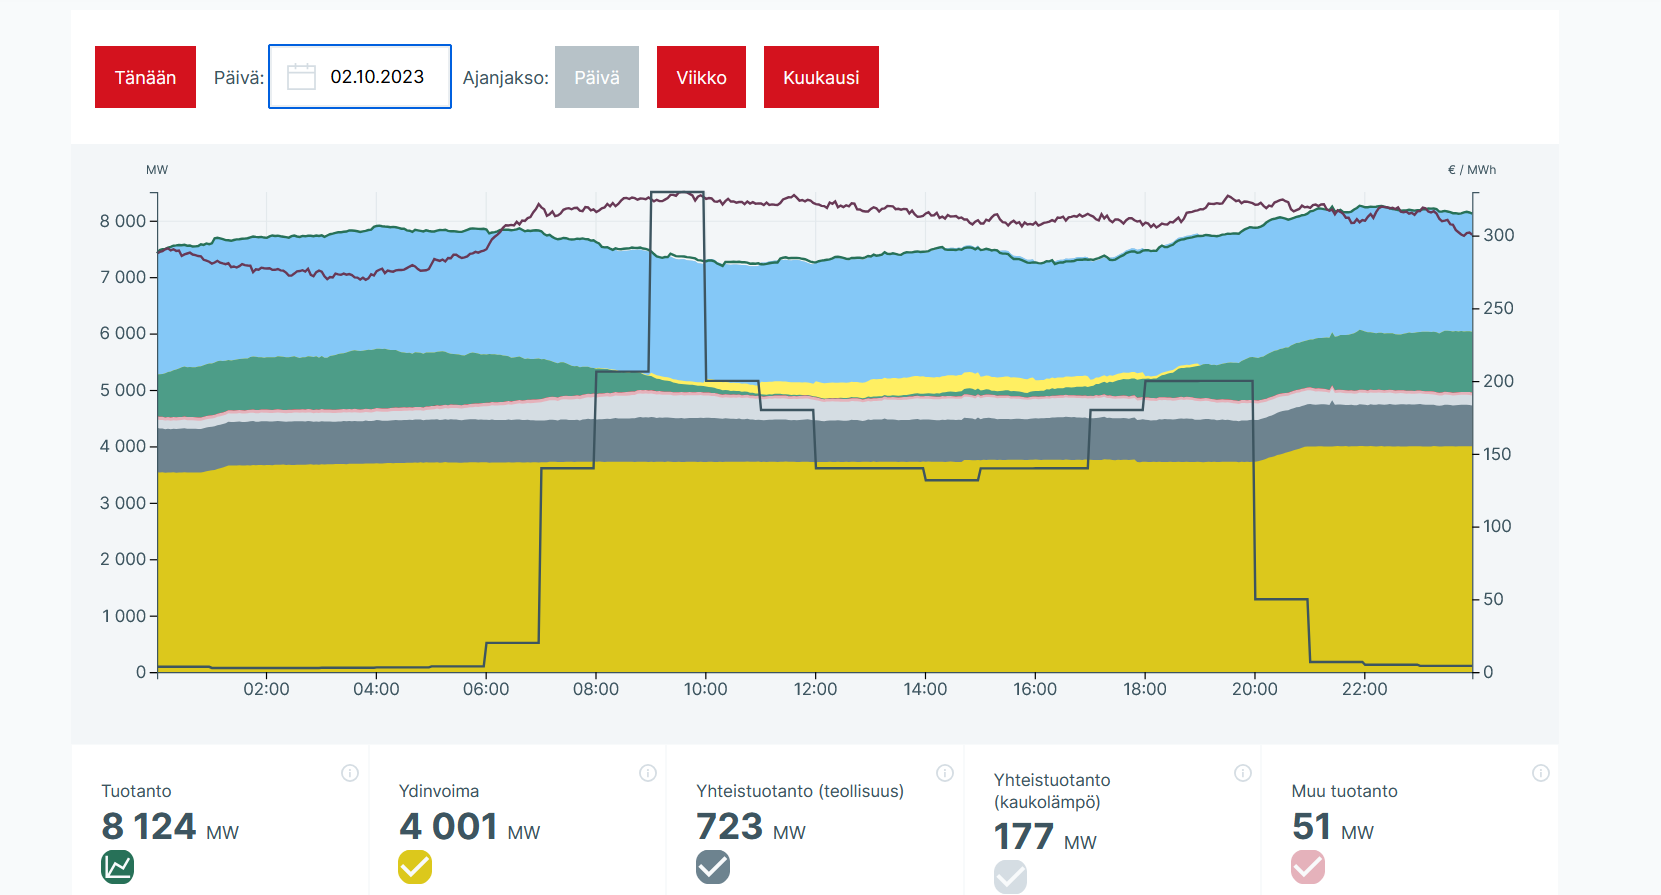The height and width of the screenshot is (895, 1661).
Task: Switch to Viikko time period
Action: [x=701, y=77]
